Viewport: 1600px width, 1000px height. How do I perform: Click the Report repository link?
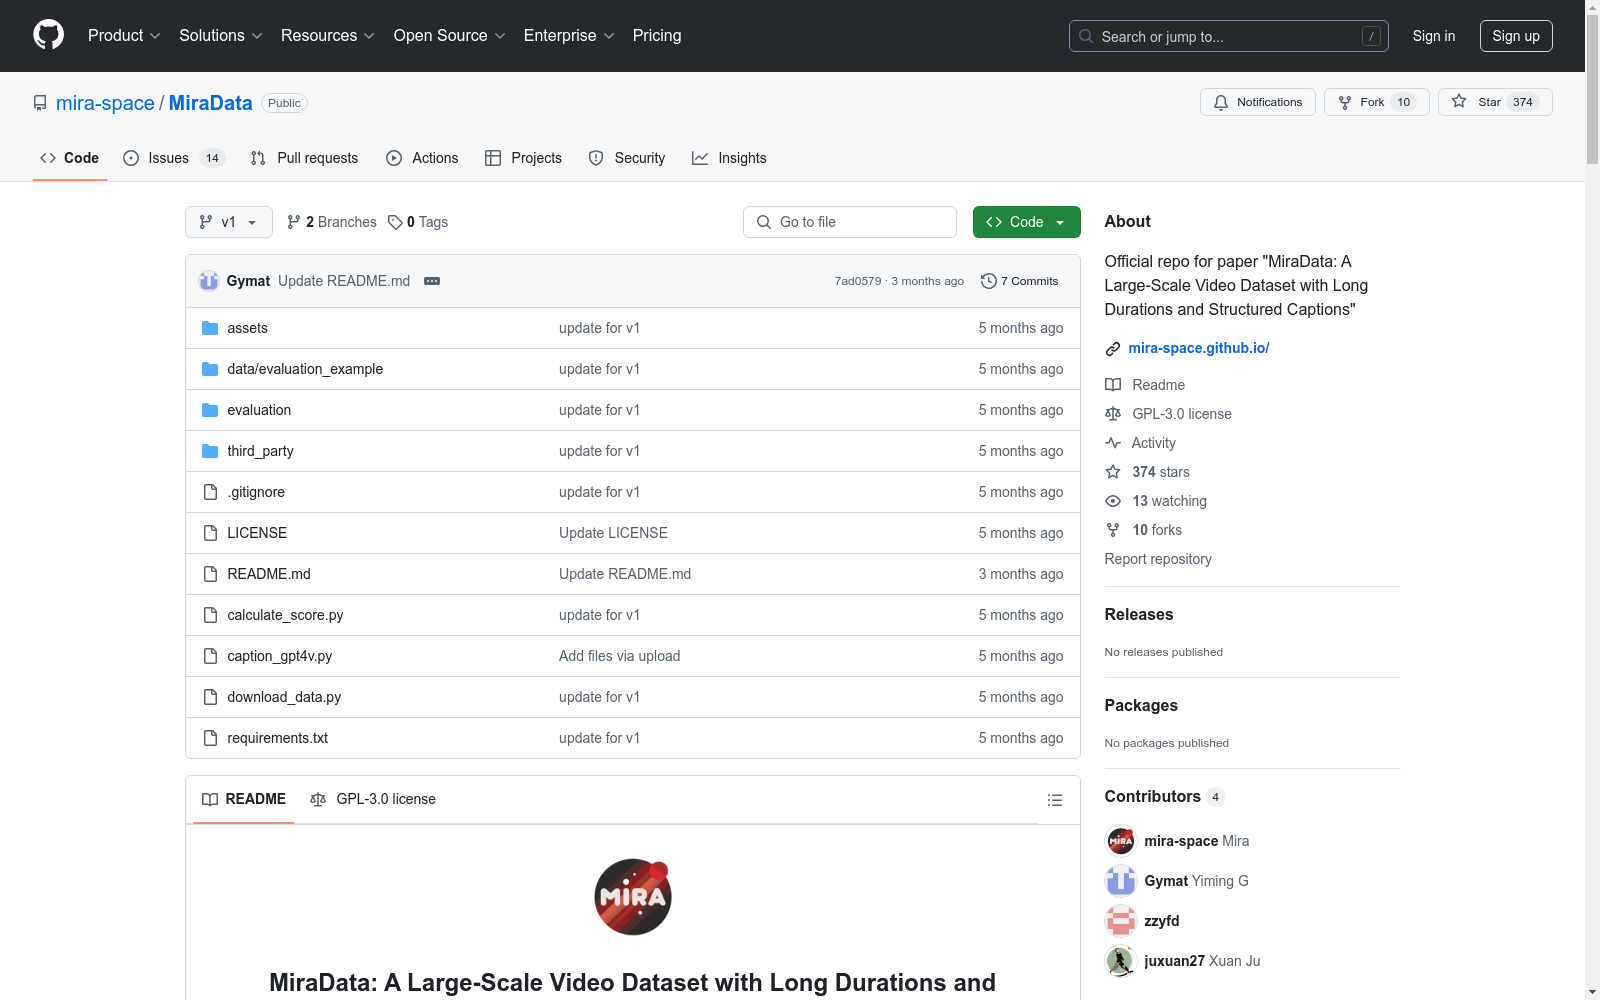[x=1158, y=559]
